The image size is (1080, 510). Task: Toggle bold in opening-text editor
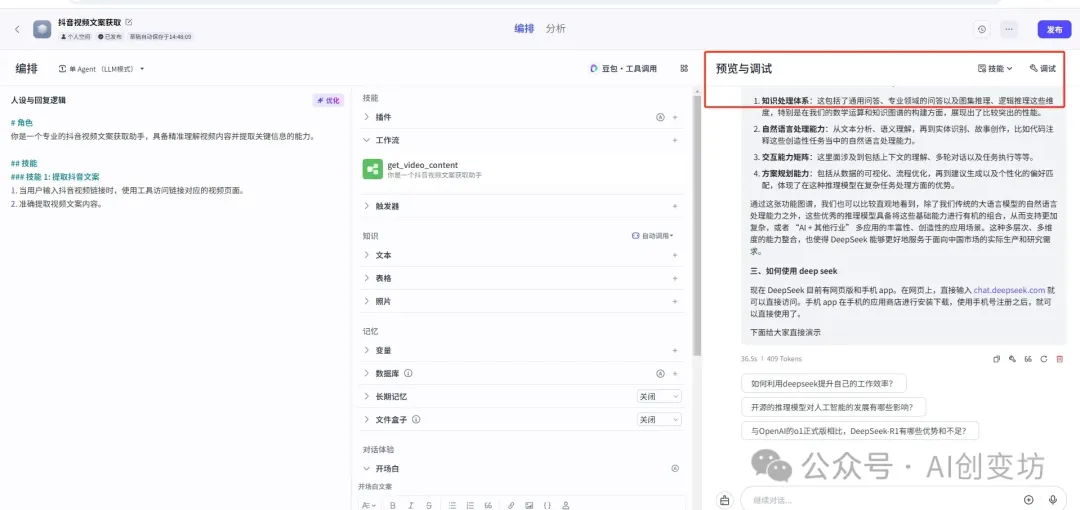[x=393, y=505]
